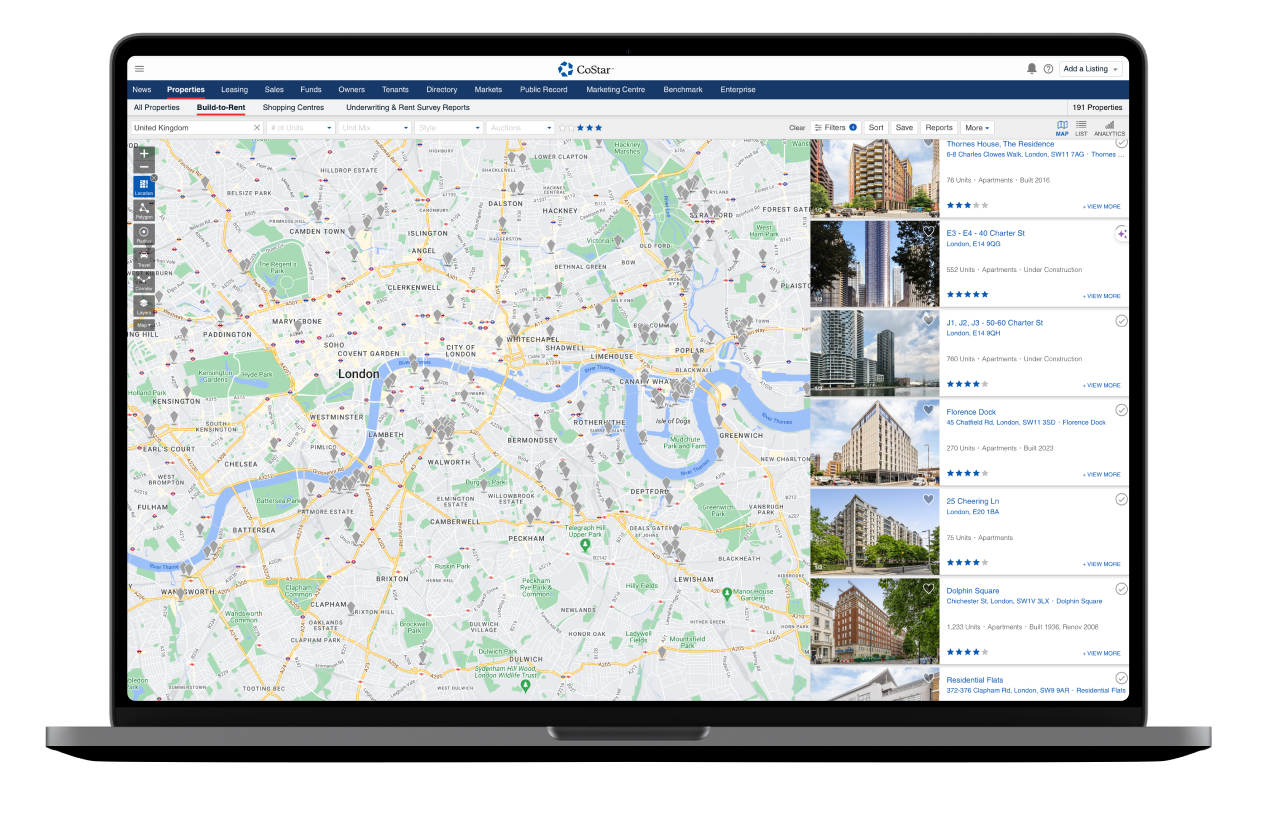Favorite the Florence Dock listing

pyautogui.click(x=928, y=410)
